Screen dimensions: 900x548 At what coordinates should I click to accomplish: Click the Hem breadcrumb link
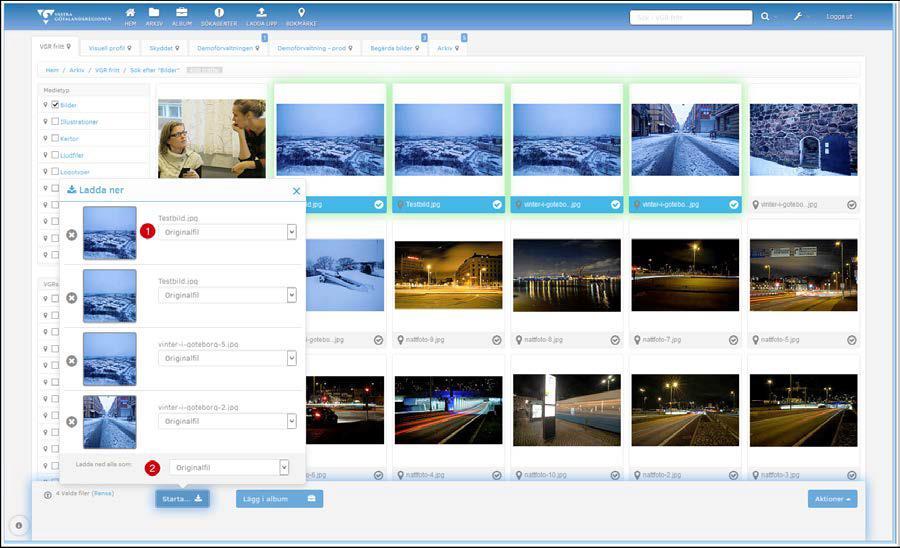52,70
